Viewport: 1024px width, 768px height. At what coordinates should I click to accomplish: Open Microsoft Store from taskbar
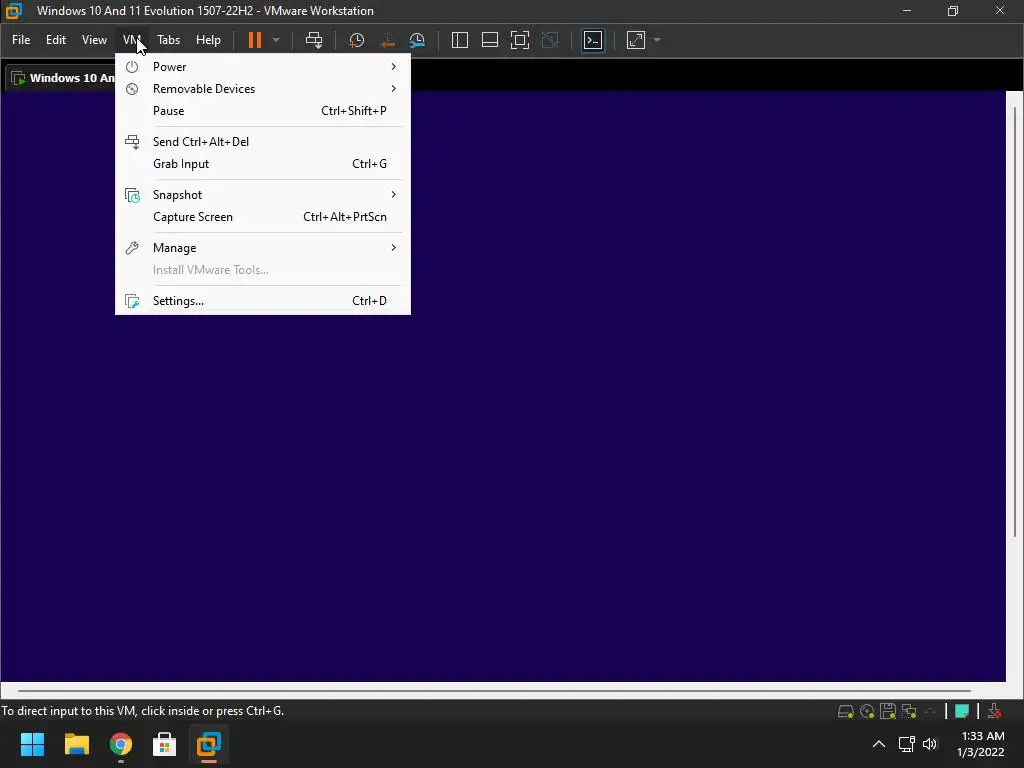pos(165,744)
